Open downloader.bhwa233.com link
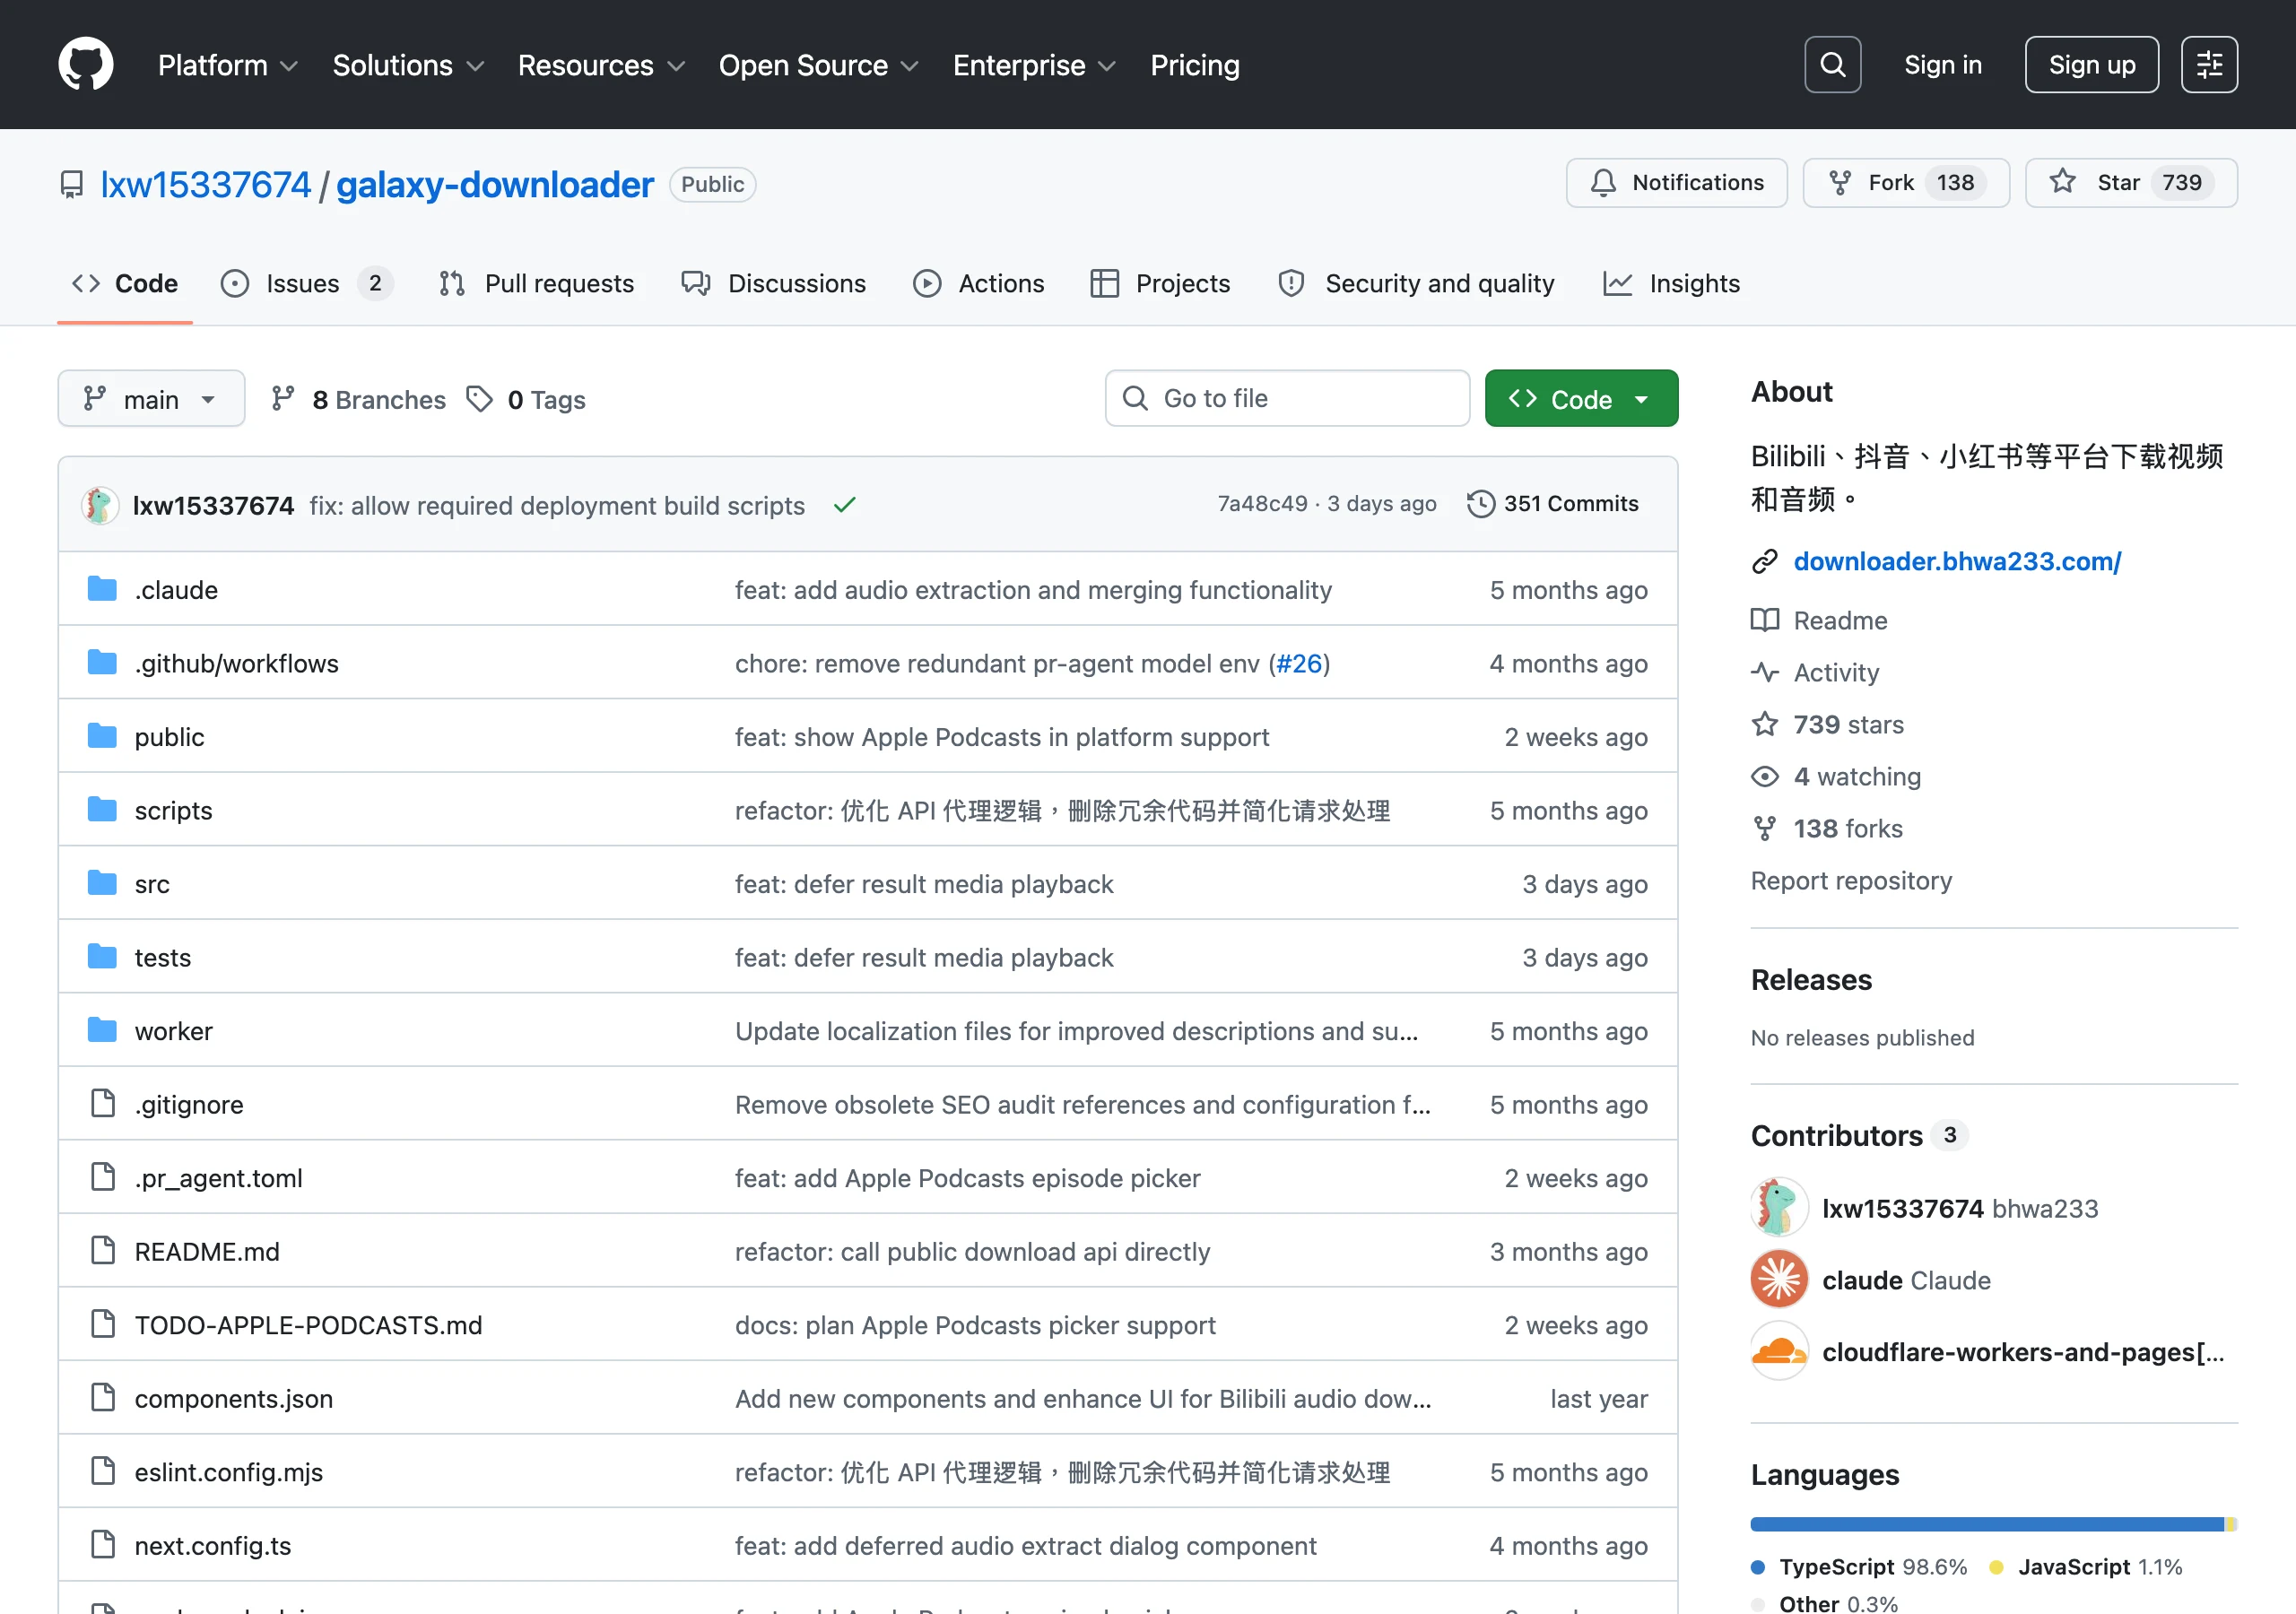Image resolution: width=2296 pixels, height=1614 pixels. (1957, 561)
